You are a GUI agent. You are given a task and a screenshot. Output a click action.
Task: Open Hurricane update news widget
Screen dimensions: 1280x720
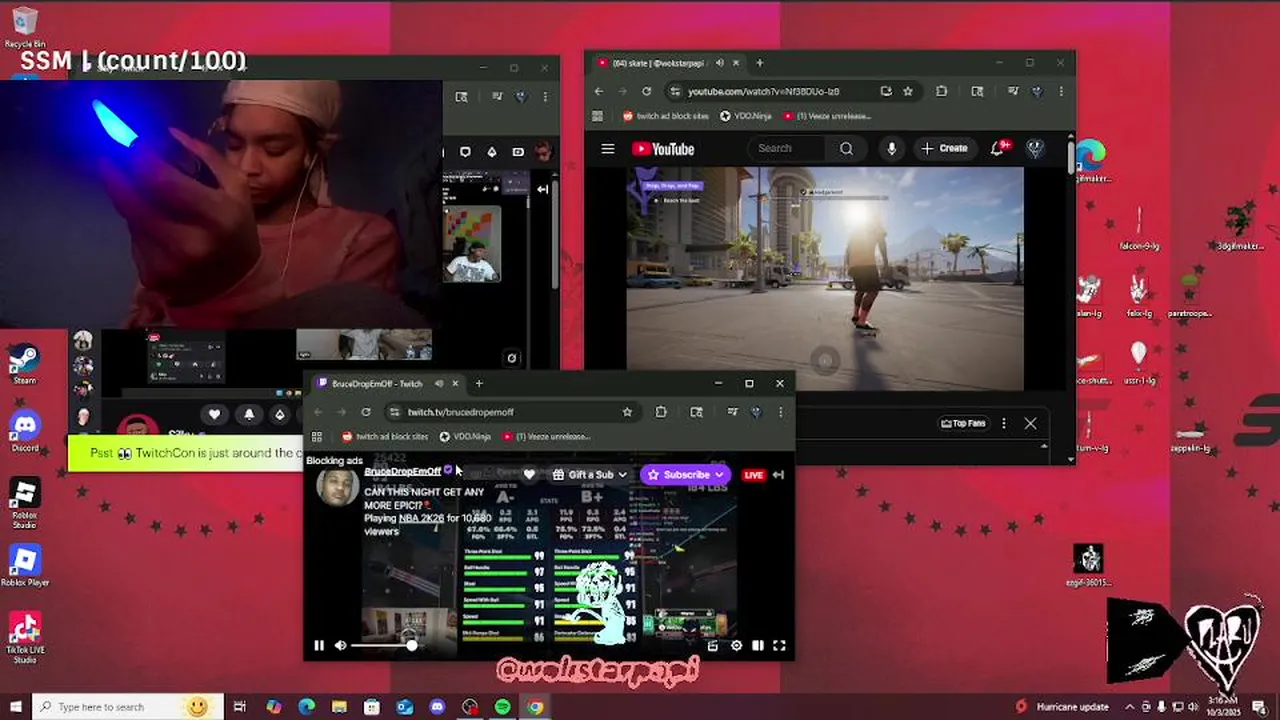click(x=1062, y=707)
